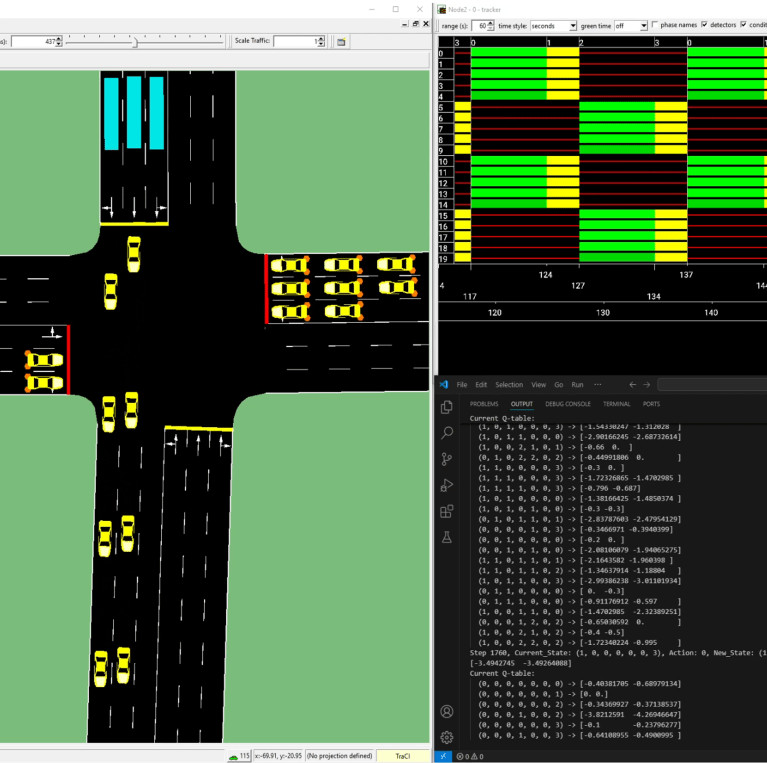Click the TraCI status button
Screen dimensions: 767x763
[x=403, y=756]
